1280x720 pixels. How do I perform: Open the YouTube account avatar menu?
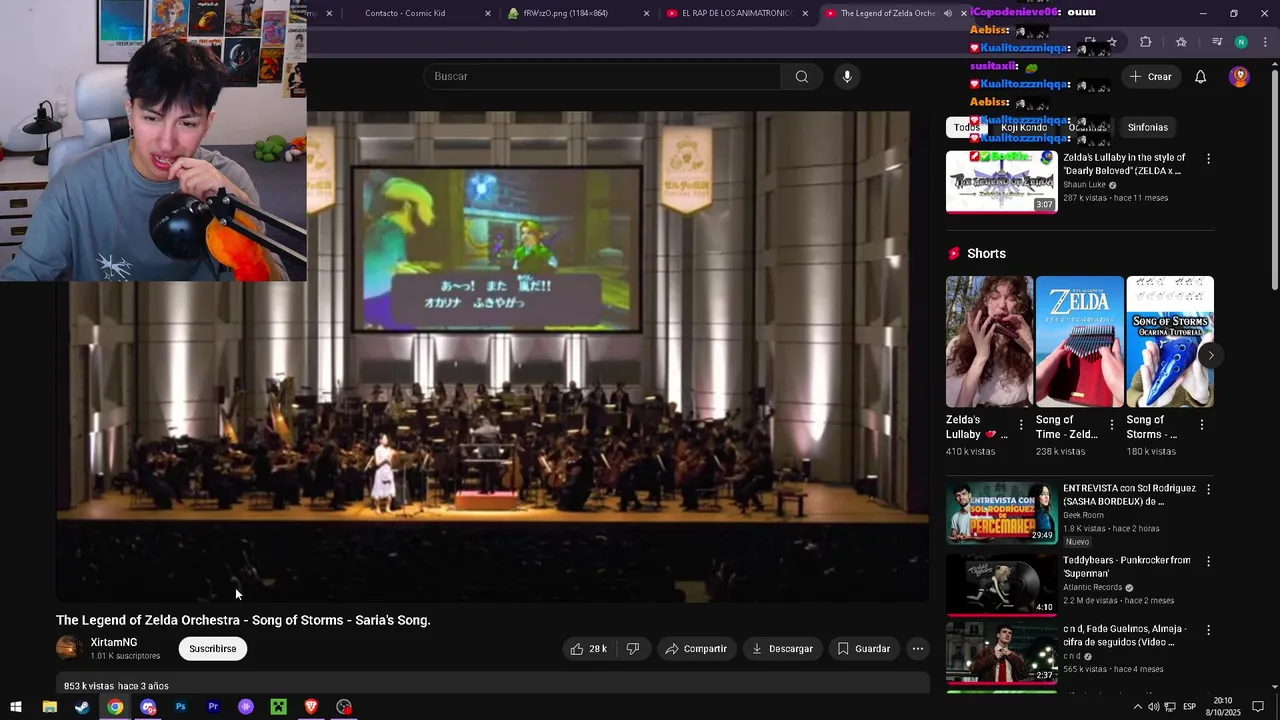tap(1239, 77)
